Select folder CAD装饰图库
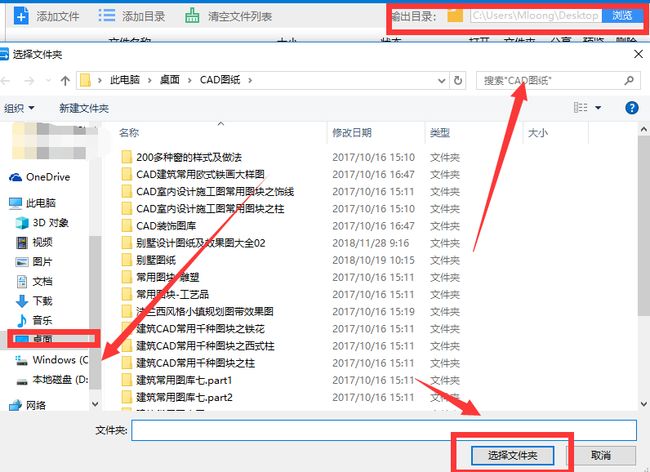 (159, 226)
